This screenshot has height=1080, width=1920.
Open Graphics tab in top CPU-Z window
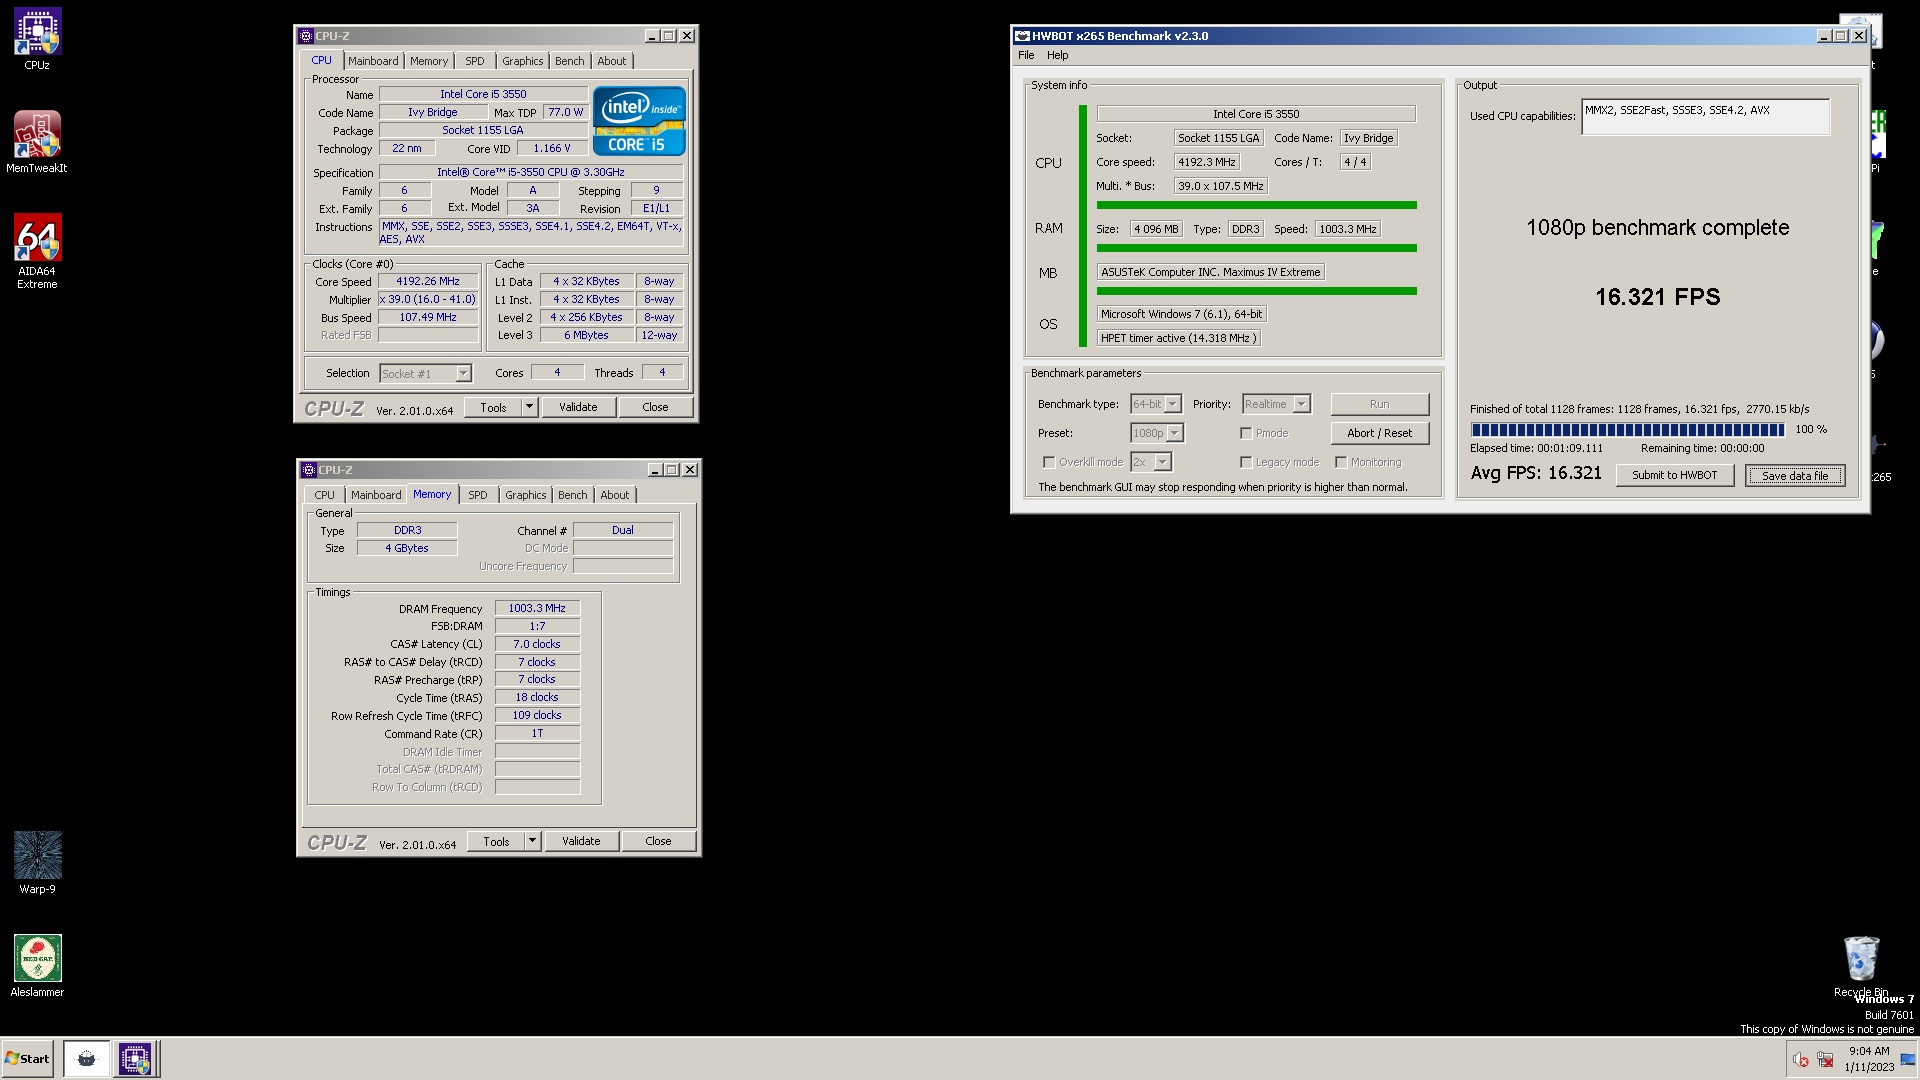tap(523, 61)
